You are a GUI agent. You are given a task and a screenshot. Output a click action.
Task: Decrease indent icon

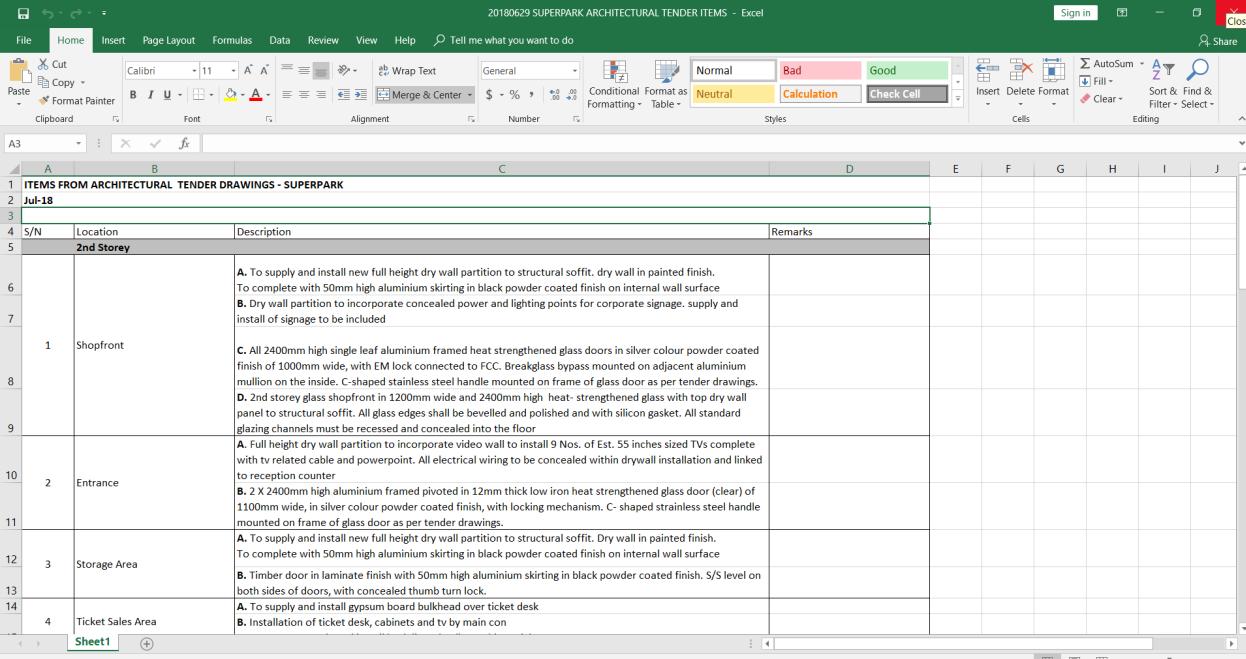(x=343, y=95)
